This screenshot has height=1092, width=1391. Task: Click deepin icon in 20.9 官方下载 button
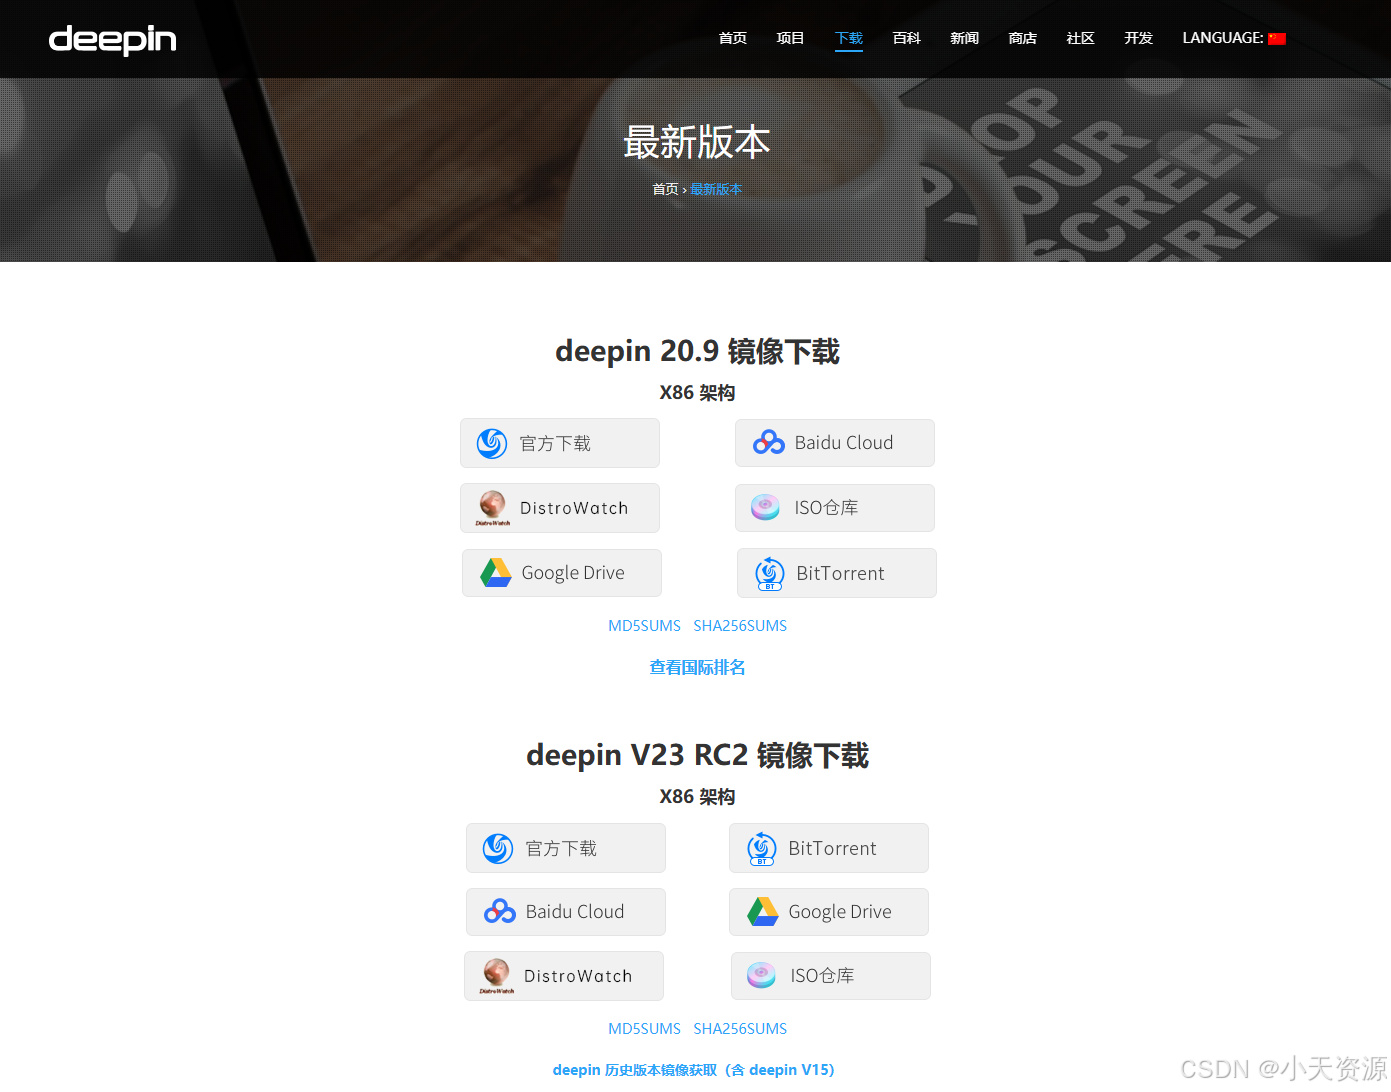(492, 443)
